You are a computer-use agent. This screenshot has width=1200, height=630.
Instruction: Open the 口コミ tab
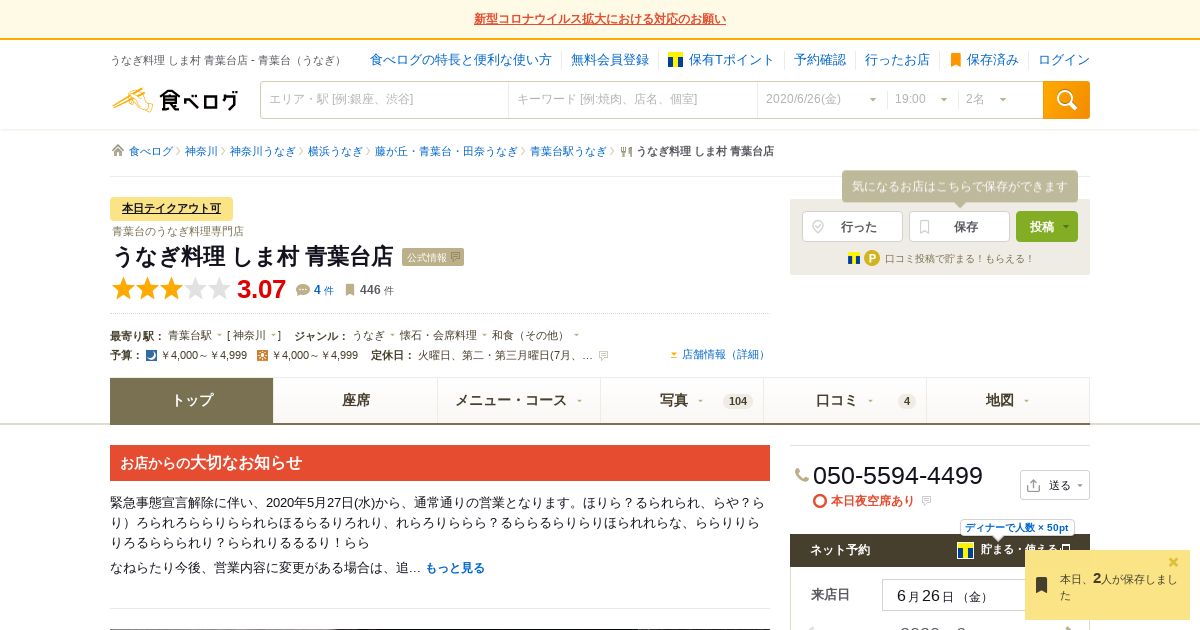[x=845, y=400]
